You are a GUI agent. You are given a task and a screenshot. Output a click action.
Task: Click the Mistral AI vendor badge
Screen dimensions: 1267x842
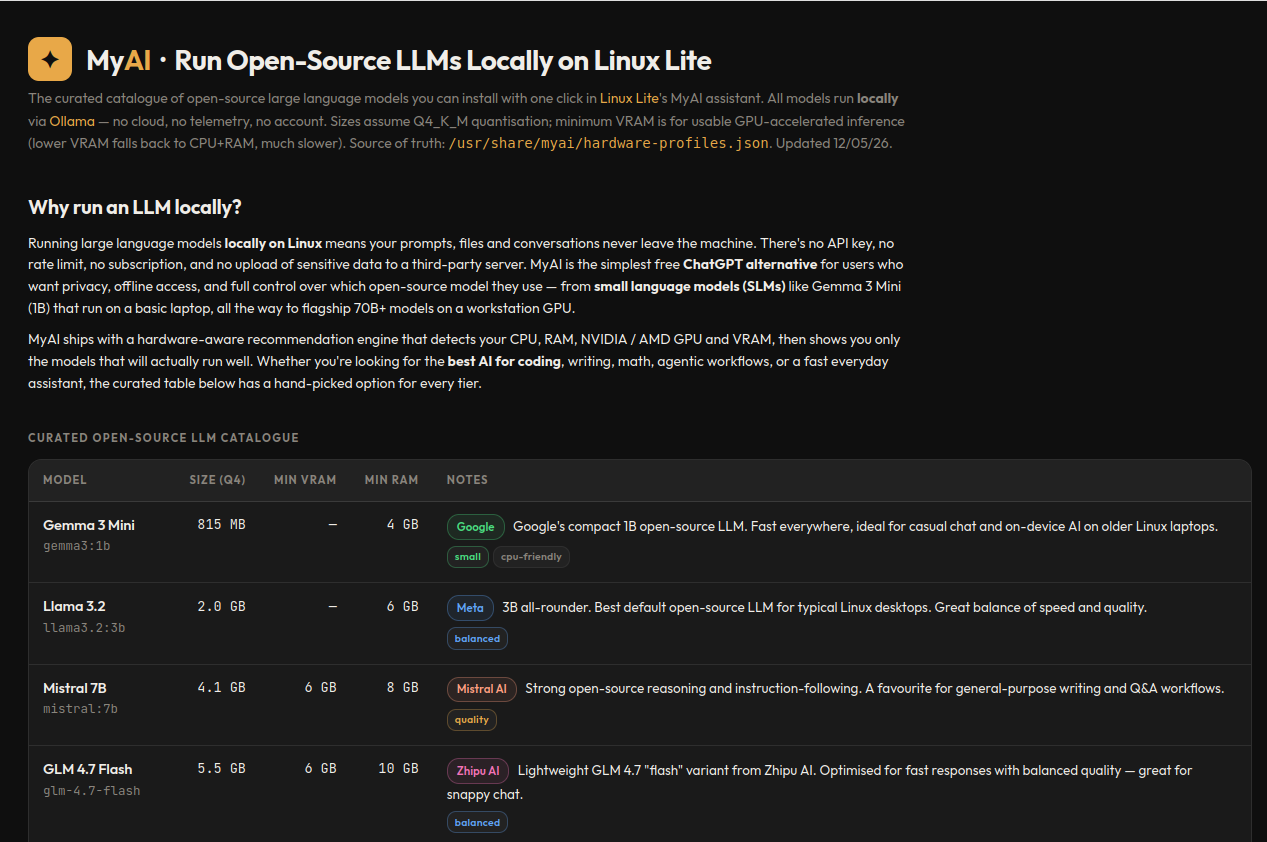point(482,689)
